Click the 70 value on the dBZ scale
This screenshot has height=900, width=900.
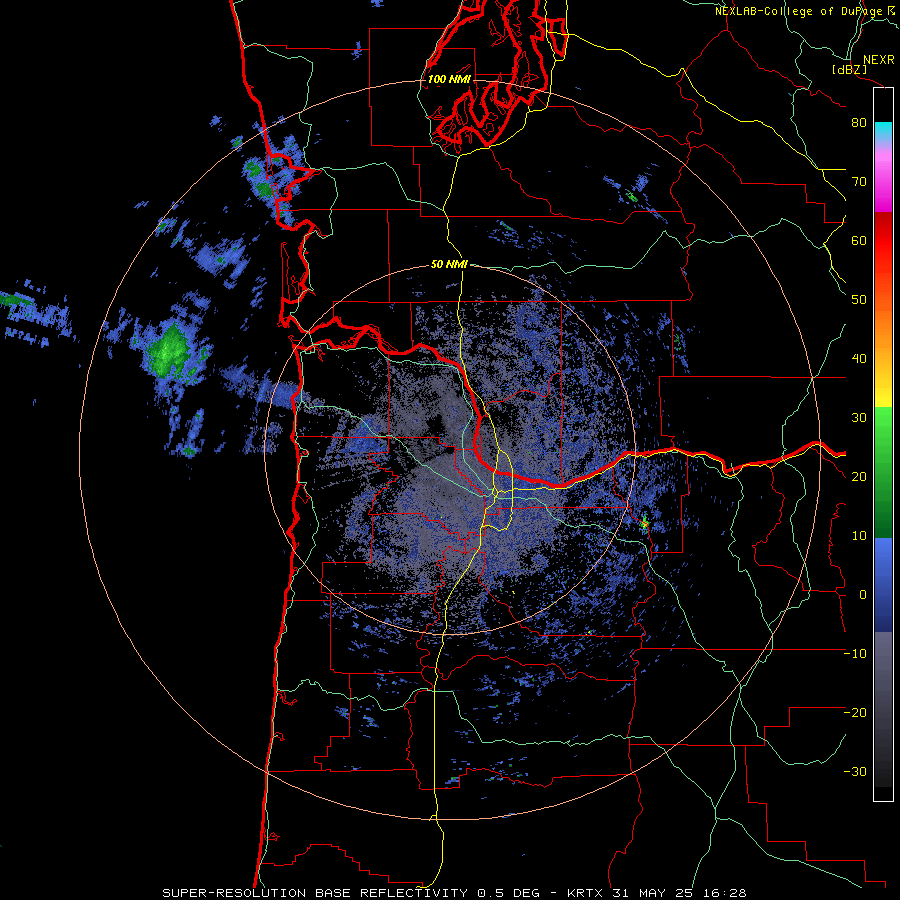[x=859, y=182]
